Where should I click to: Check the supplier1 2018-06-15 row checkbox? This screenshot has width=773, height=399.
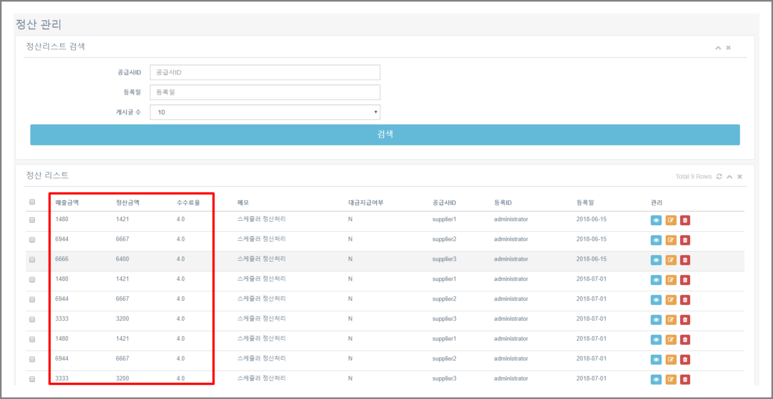pyautogui.click(x=32, y=220)
